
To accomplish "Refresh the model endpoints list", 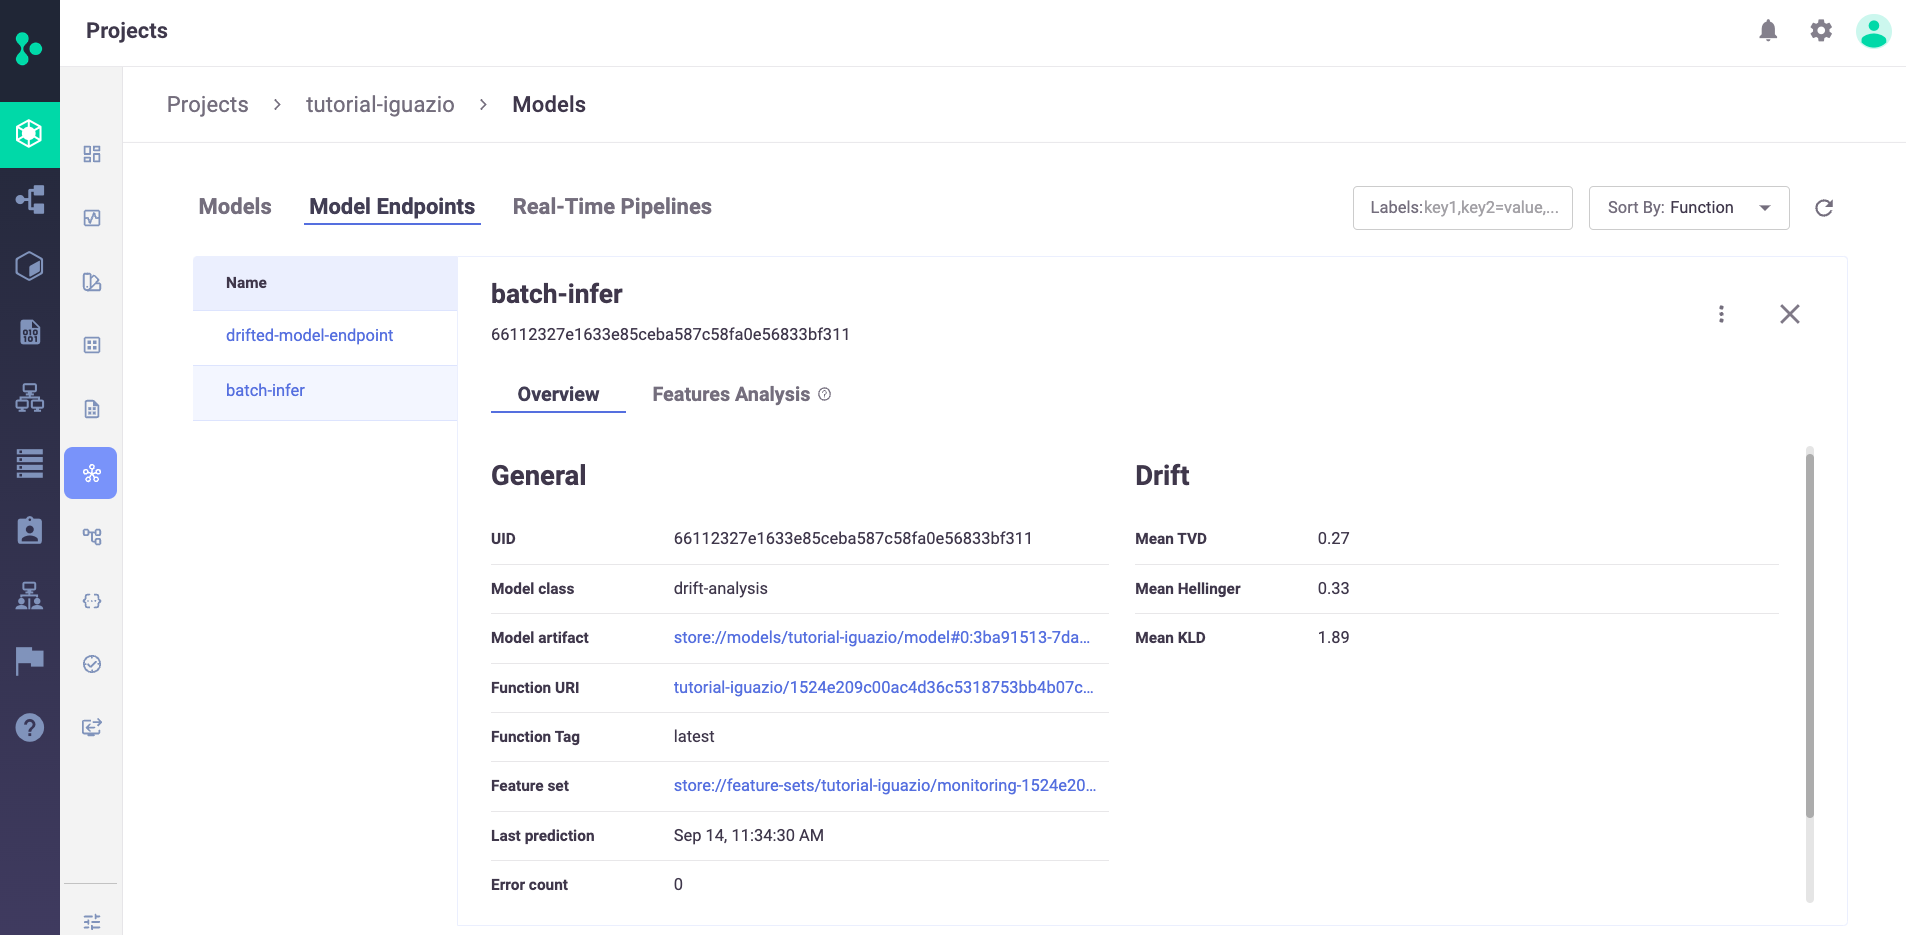I will pyautogui.click(x=1824, y=208).
